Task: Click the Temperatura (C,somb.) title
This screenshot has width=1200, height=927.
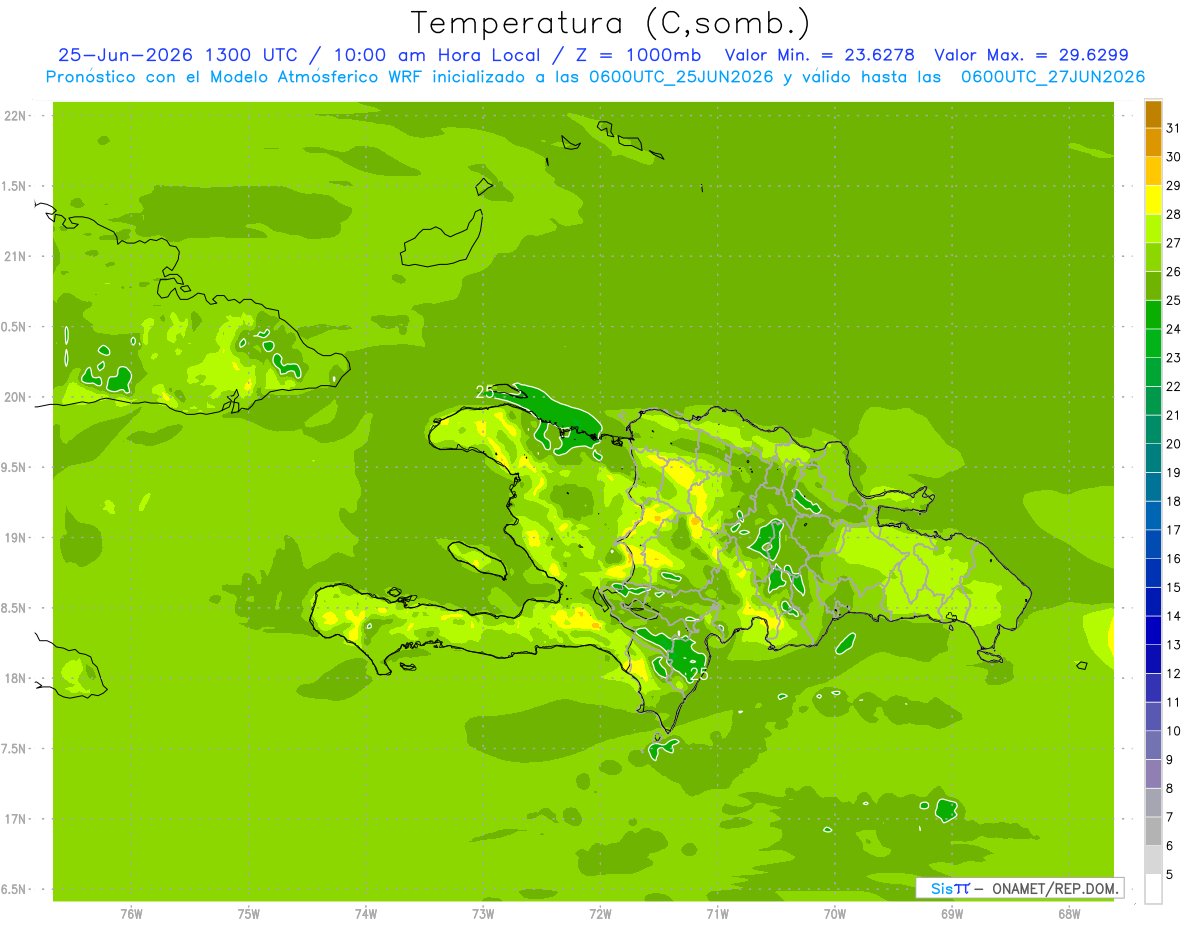Action: click(611, 22)
